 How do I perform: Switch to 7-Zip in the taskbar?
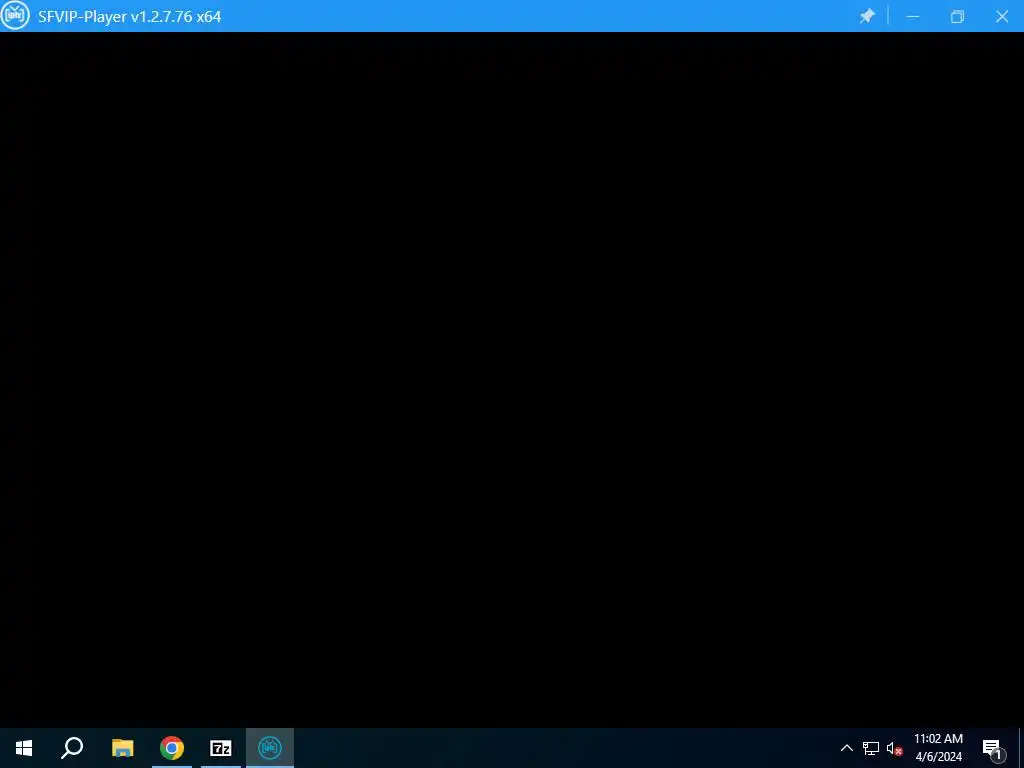pos(221,748)
